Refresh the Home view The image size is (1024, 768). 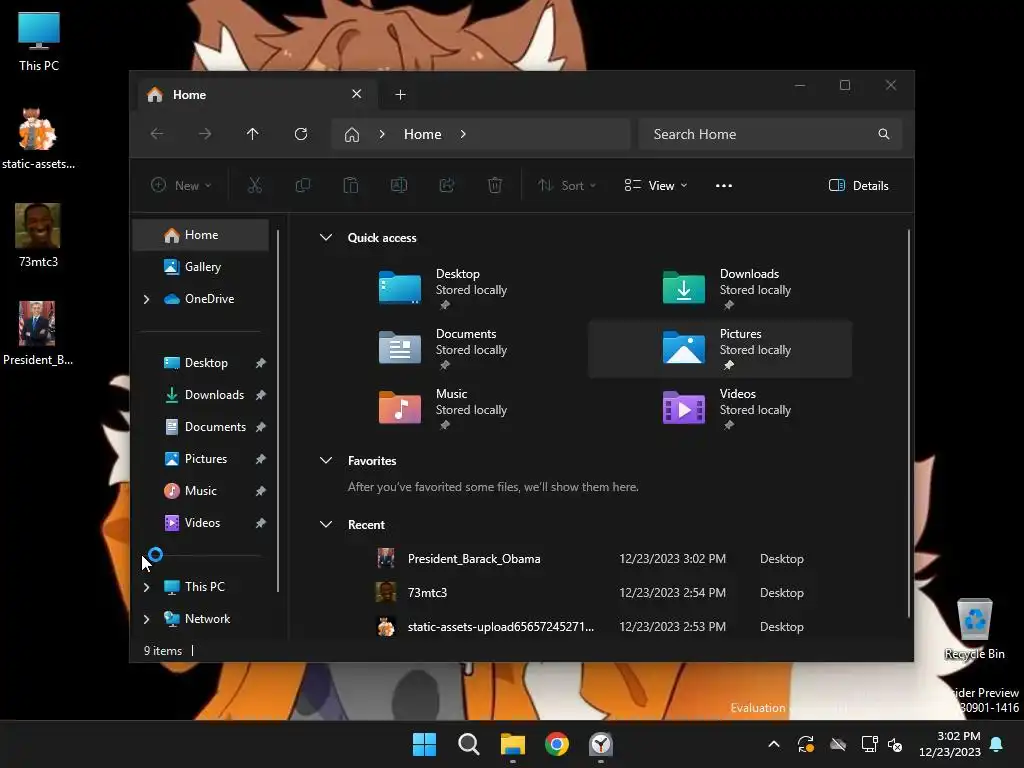point(301,134)
